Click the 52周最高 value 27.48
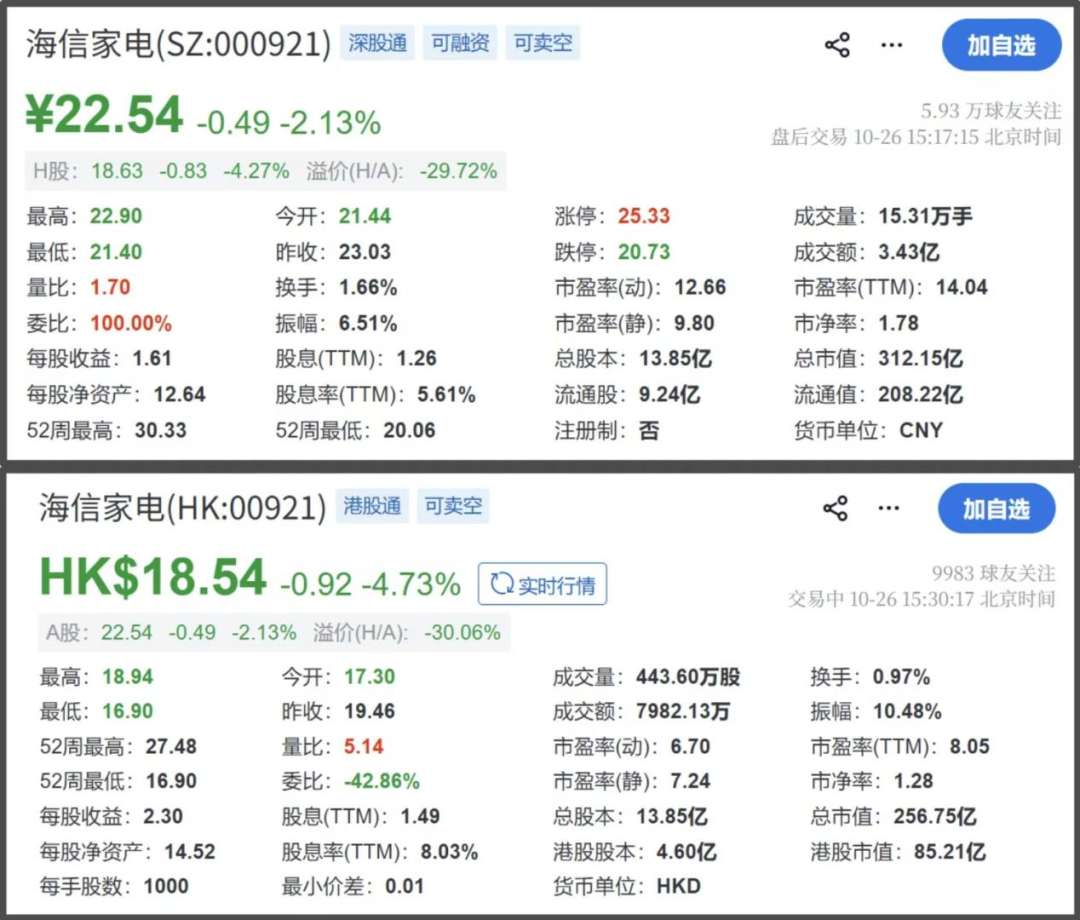The width and height of the screenshot is (1080, 920). tap(171, 746)
